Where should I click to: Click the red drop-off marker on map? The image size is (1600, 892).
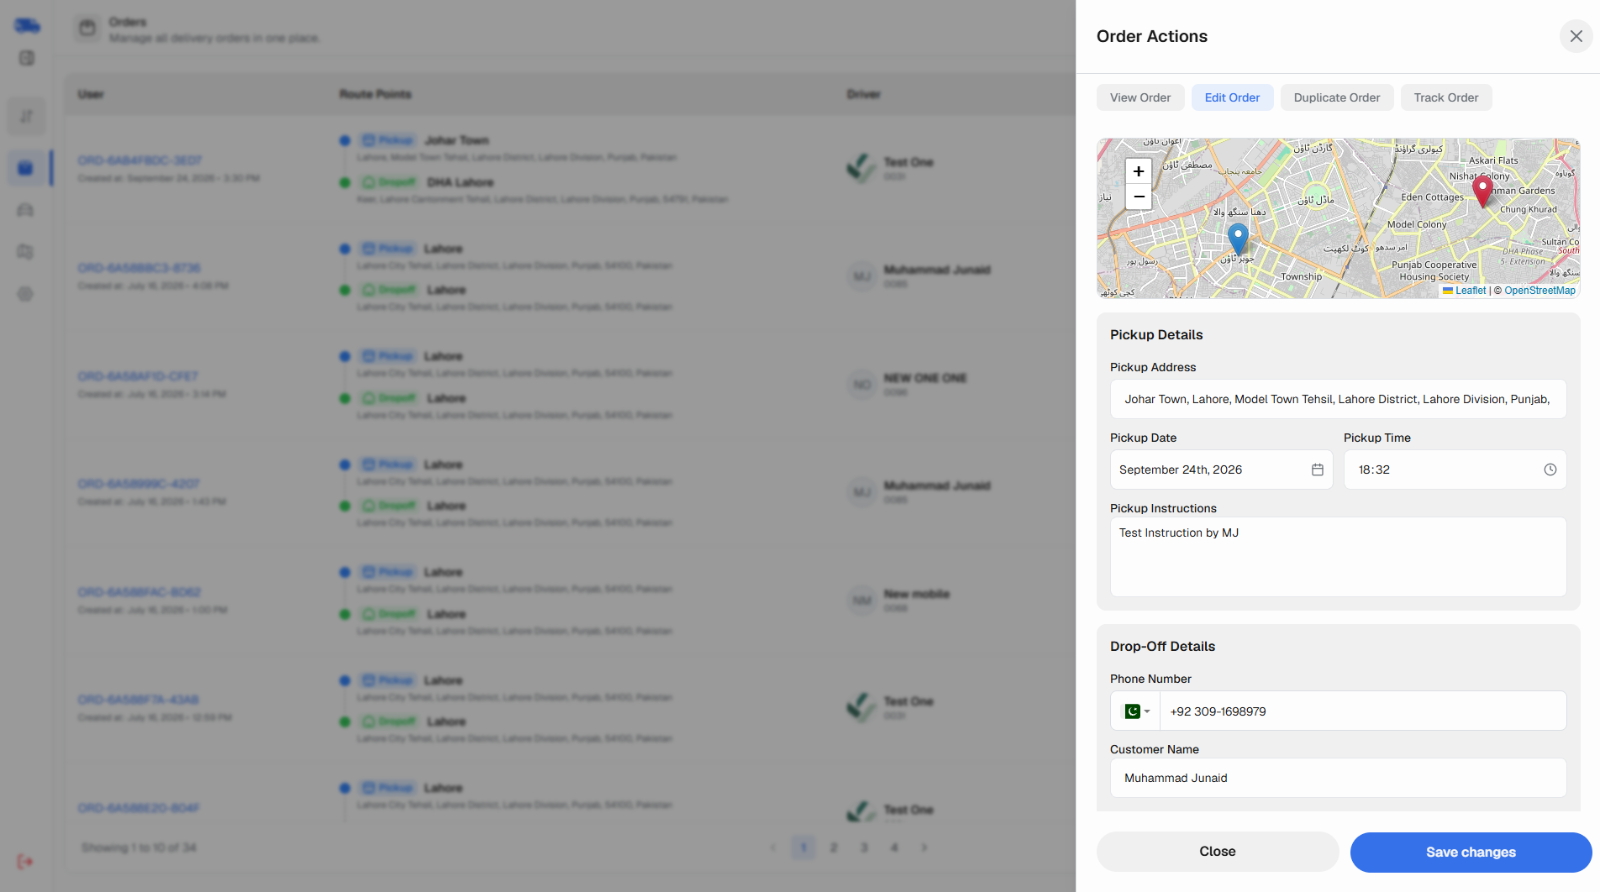(x=1483, y=191)
